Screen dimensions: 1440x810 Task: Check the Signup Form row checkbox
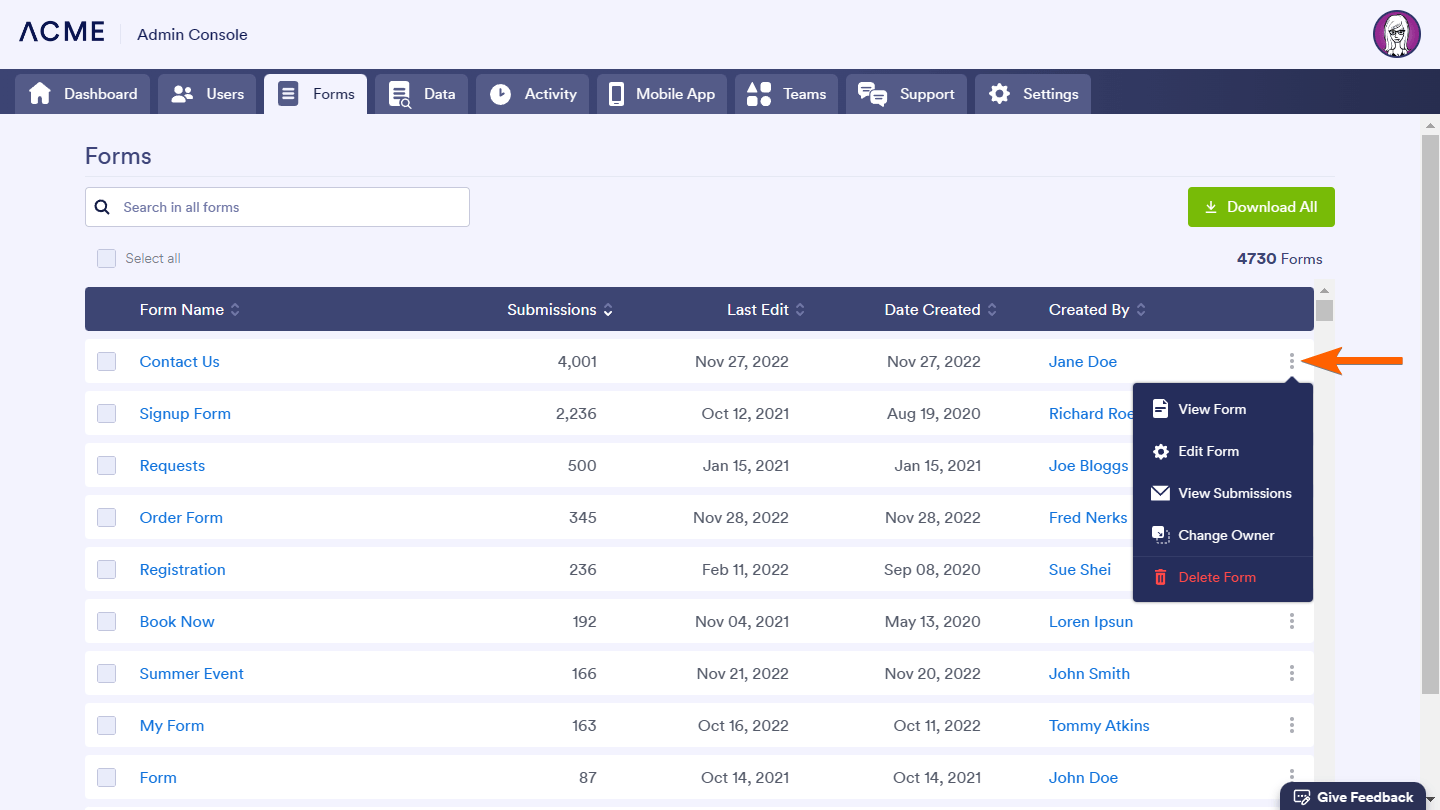pyautogui.click(x=106, y=413)
